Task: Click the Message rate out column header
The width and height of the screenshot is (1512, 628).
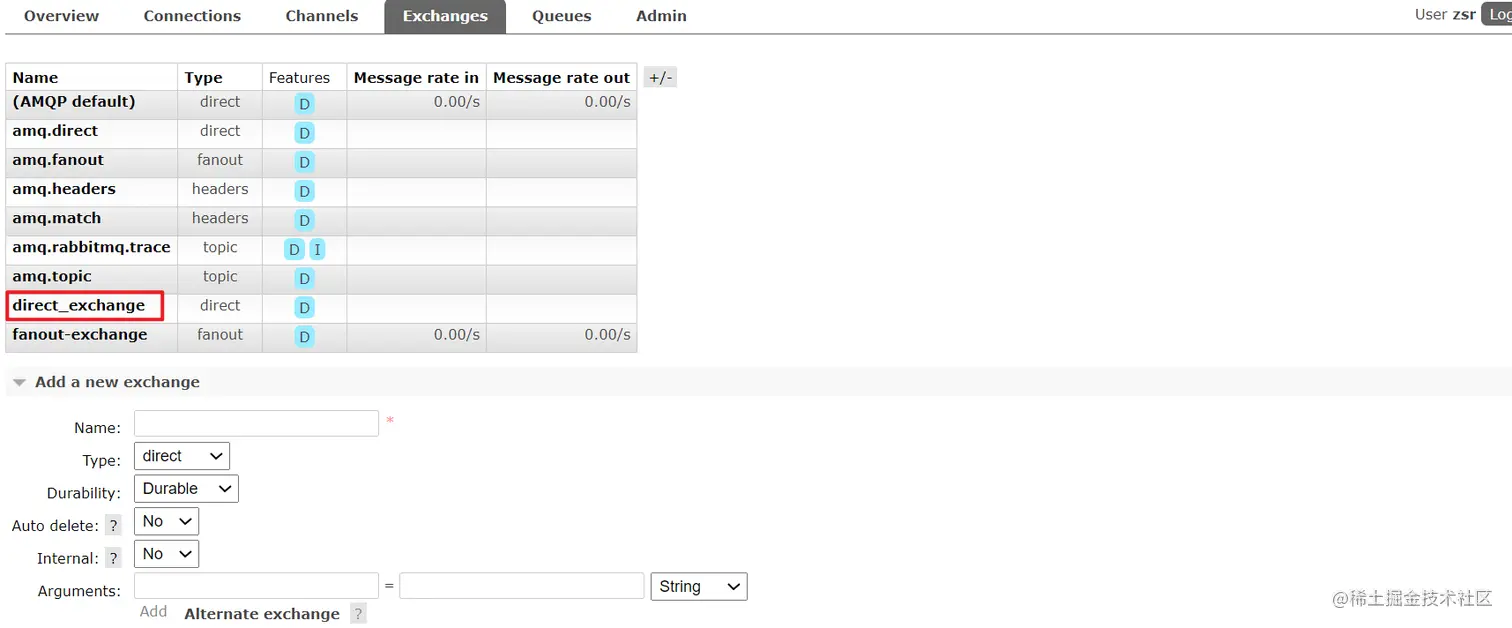Action: pyautogui.click(x=561, y=77)
